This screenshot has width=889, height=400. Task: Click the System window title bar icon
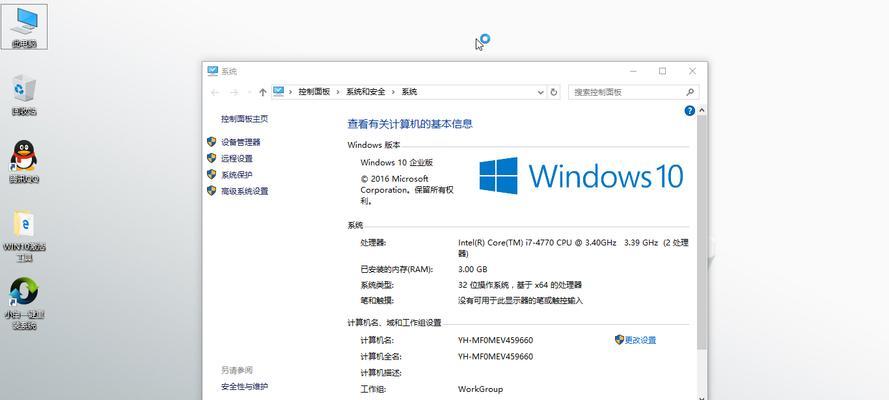(x=213, y=71)
